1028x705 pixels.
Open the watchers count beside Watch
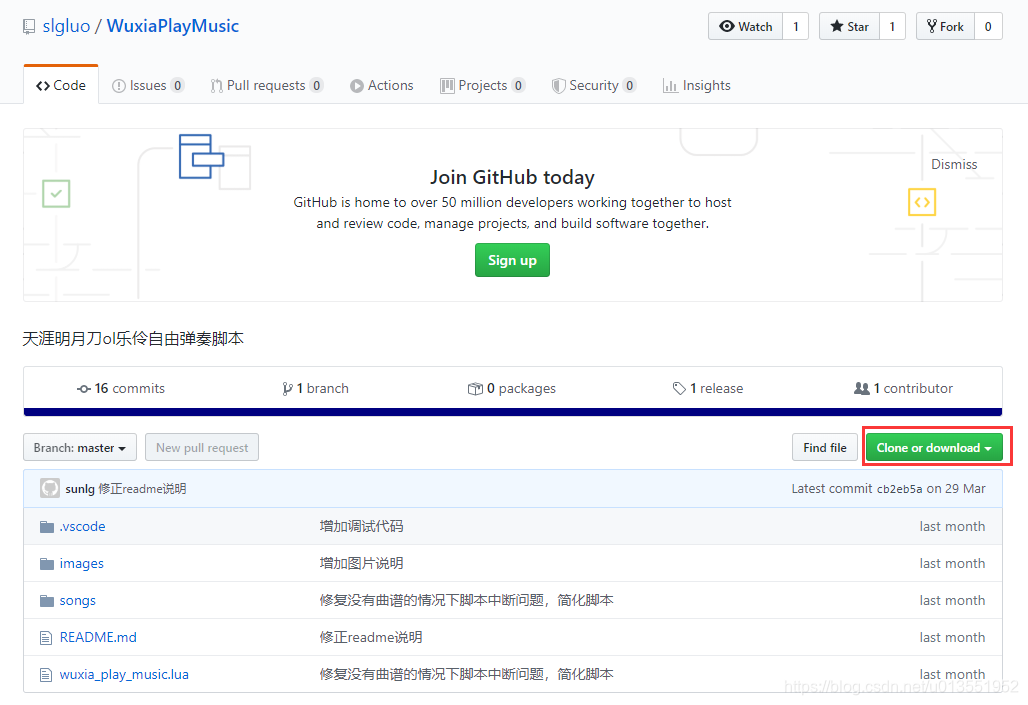coord(795,26)
